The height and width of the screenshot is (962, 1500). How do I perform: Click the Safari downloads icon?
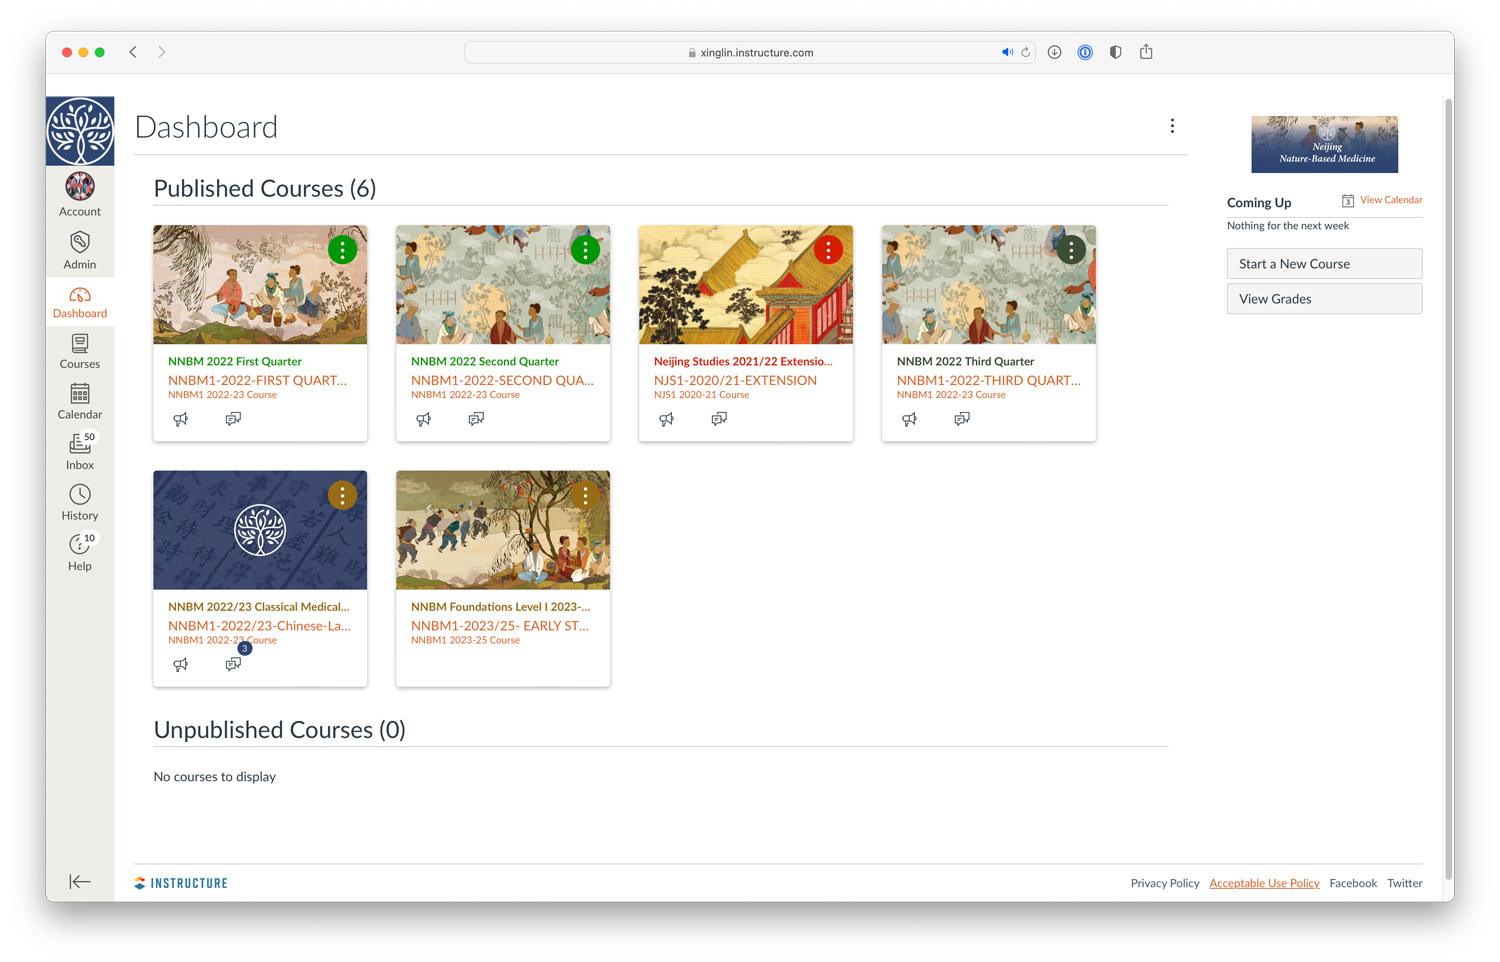(x=1054, y=52)
